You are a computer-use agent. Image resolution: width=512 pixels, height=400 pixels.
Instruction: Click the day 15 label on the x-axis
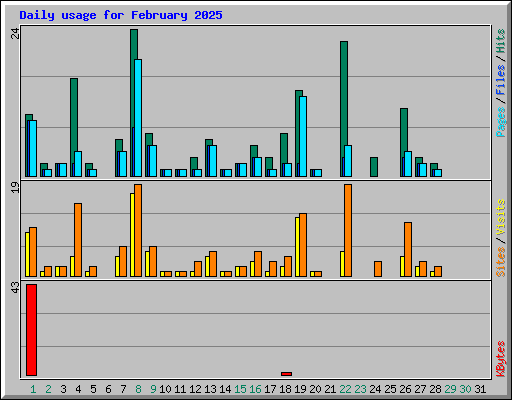(240, 389)
